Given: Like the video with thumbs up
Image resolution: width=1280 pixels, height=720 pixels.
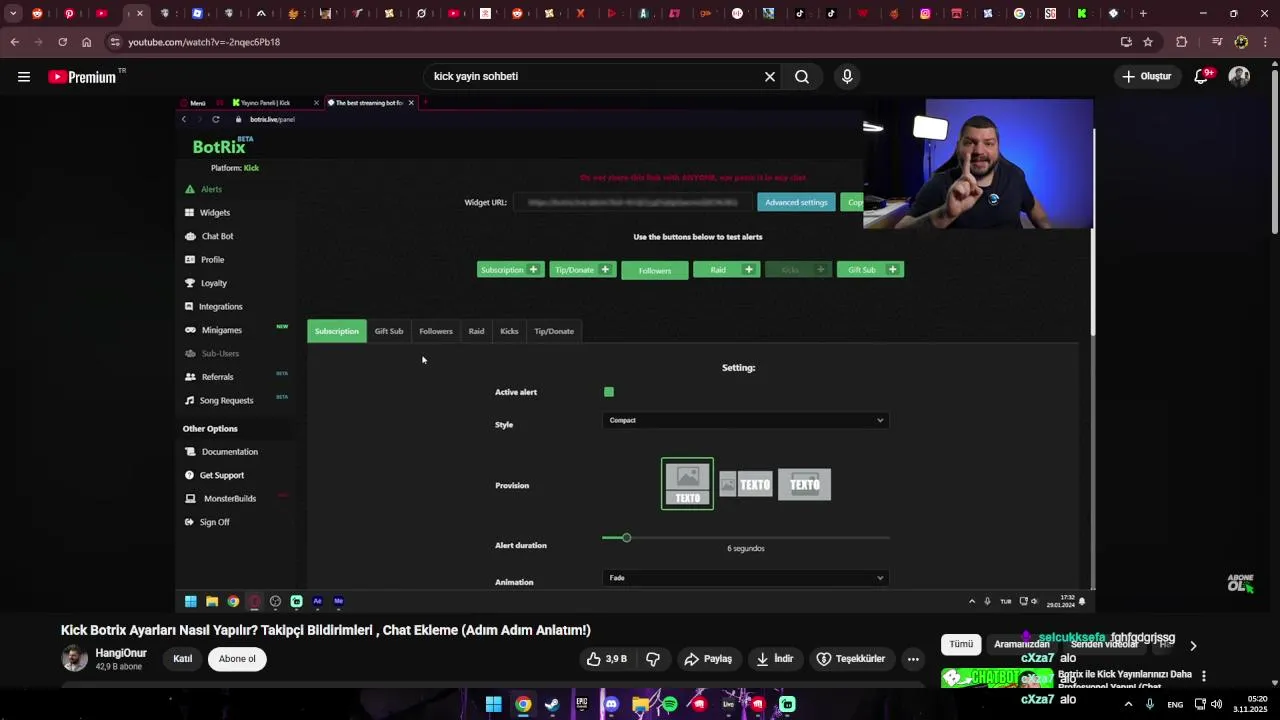Looking at the screenshot, I should 608,659.
